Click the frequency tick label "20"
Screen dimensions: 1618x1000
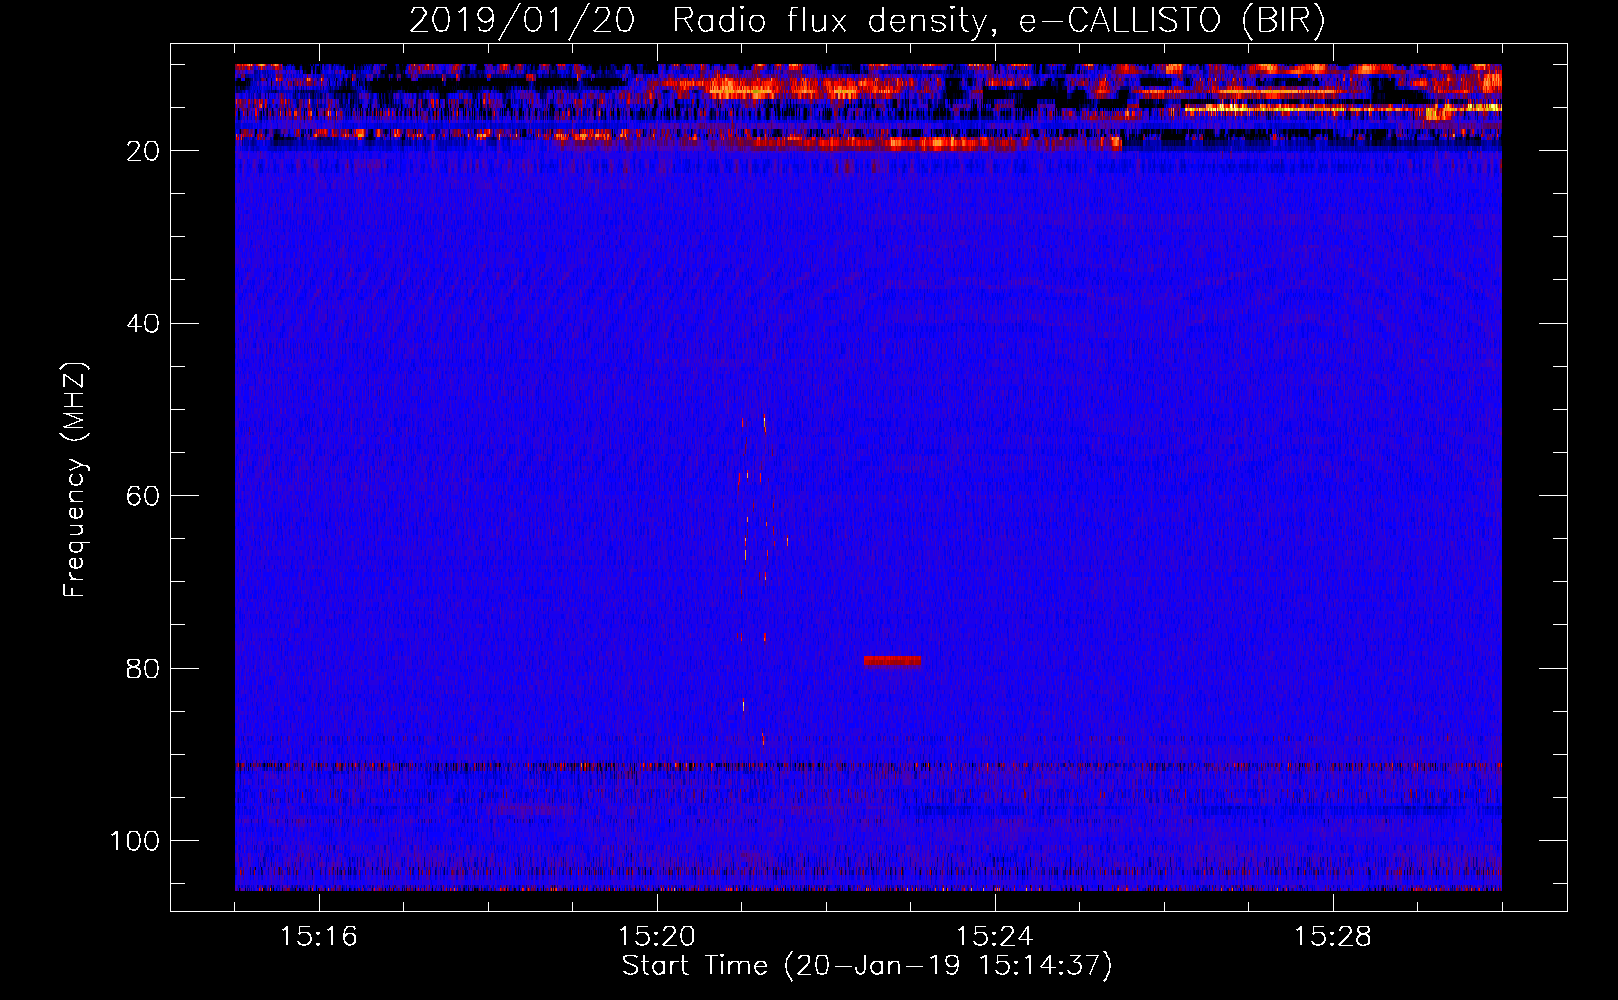point(144,151)
